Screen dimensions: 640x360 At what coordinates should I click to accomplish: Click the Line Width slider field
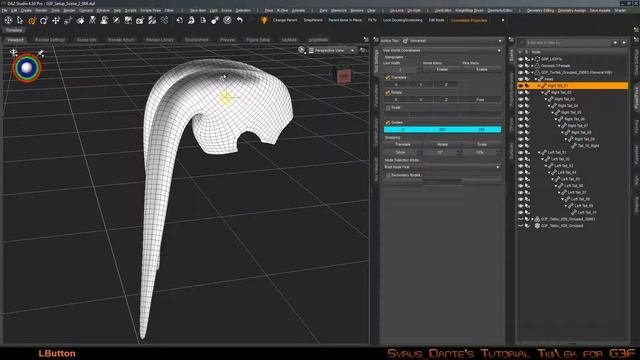click(400, 70)
